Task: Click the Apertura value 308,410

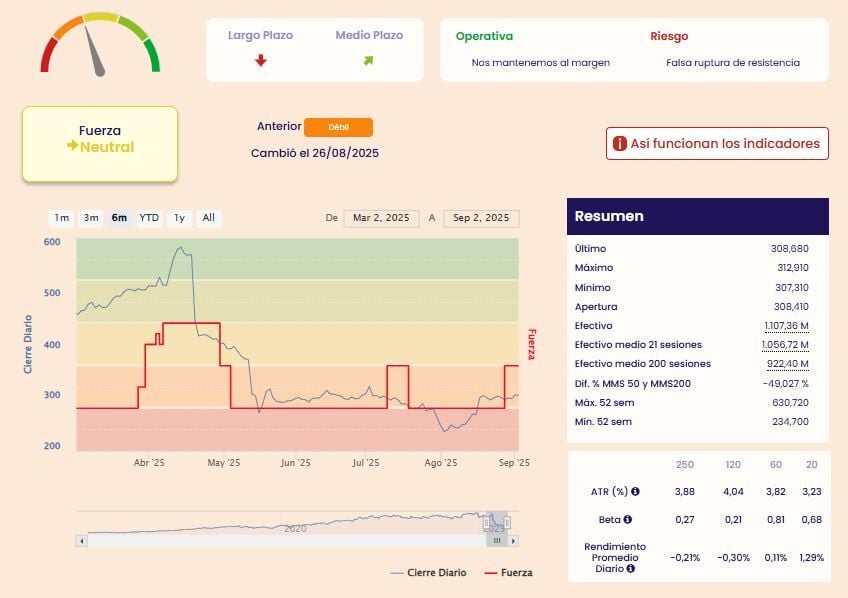Action: coord(791,307)
